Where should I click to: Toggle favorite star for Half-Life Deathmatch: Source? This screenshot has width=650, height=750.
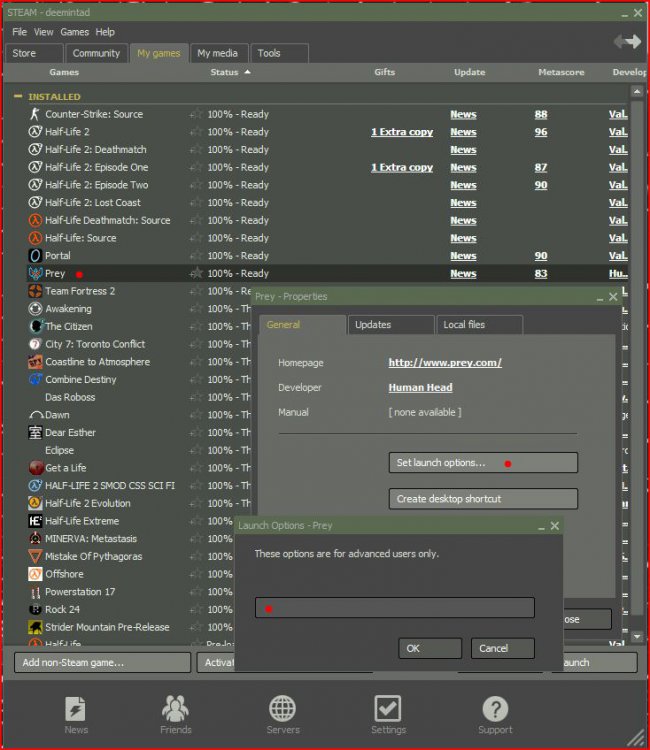[196, 221]
